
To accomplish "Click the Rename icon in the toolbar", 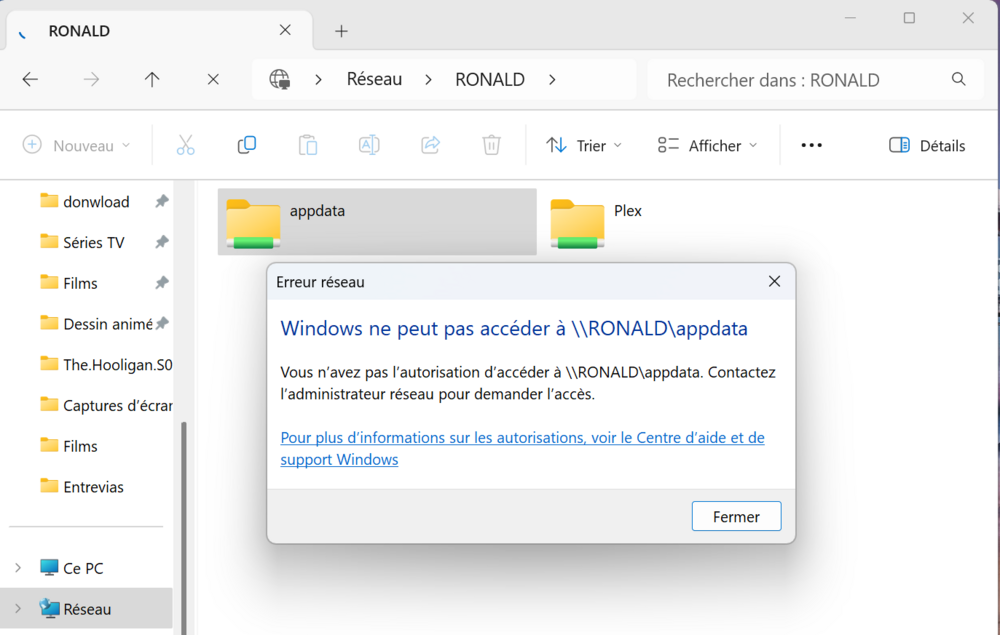I will (369, 145).
